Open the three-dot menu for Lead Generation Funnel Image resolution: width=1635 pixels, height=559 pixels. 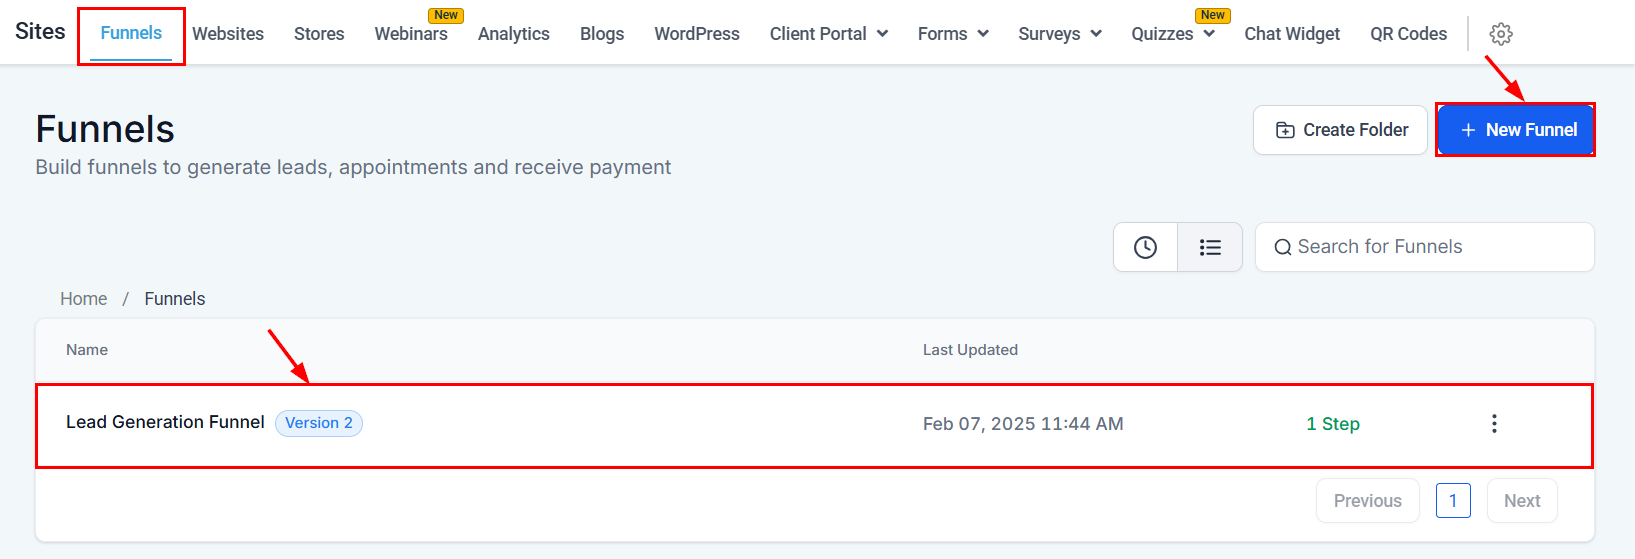(1494, 424)
